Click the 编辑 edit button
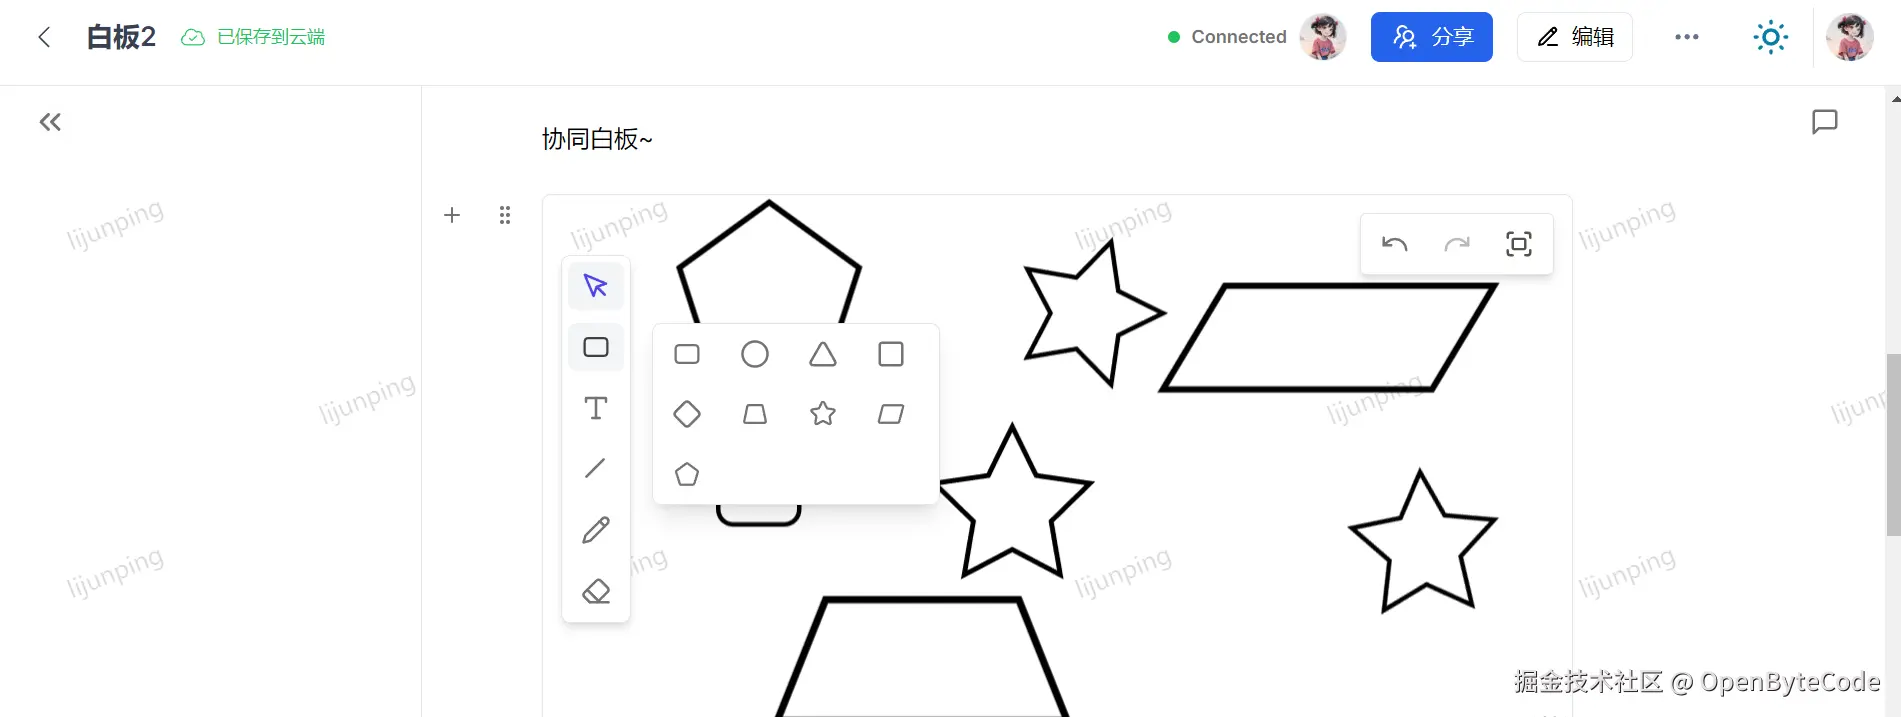Screen dimensions: 1901x717 (x=1575, y=37)
